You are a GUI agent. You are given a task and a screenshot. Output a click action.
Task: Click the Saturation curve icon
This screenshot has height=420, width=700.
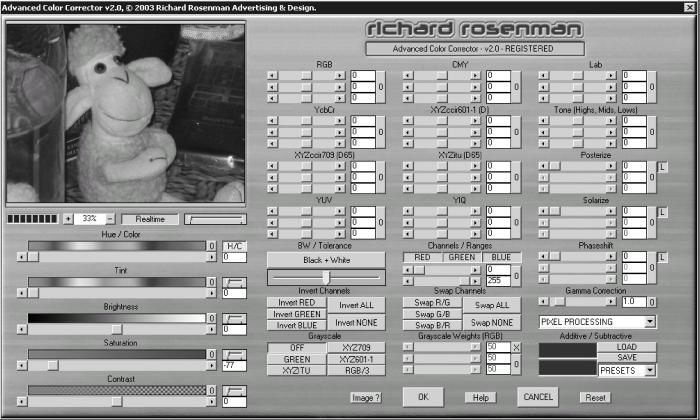tap(234, 354)
